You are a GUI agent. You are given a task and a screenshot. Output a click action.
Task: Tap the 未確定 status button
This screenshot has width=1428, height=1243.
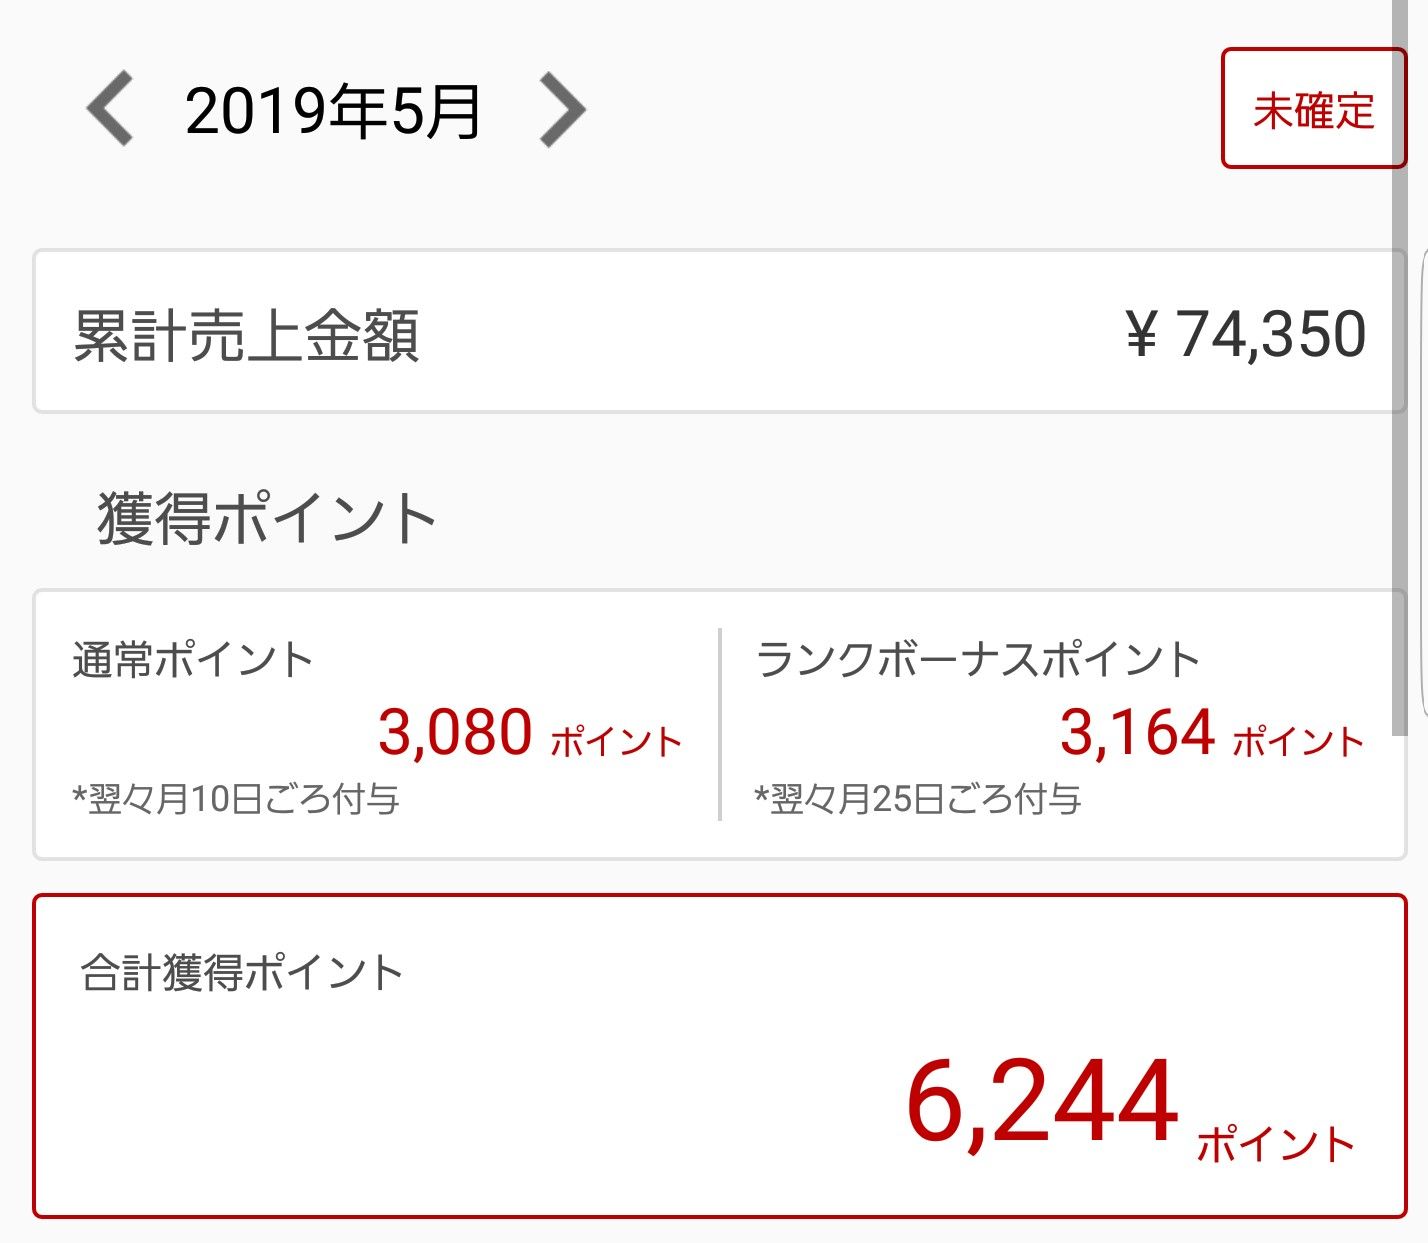point(1312,109)
